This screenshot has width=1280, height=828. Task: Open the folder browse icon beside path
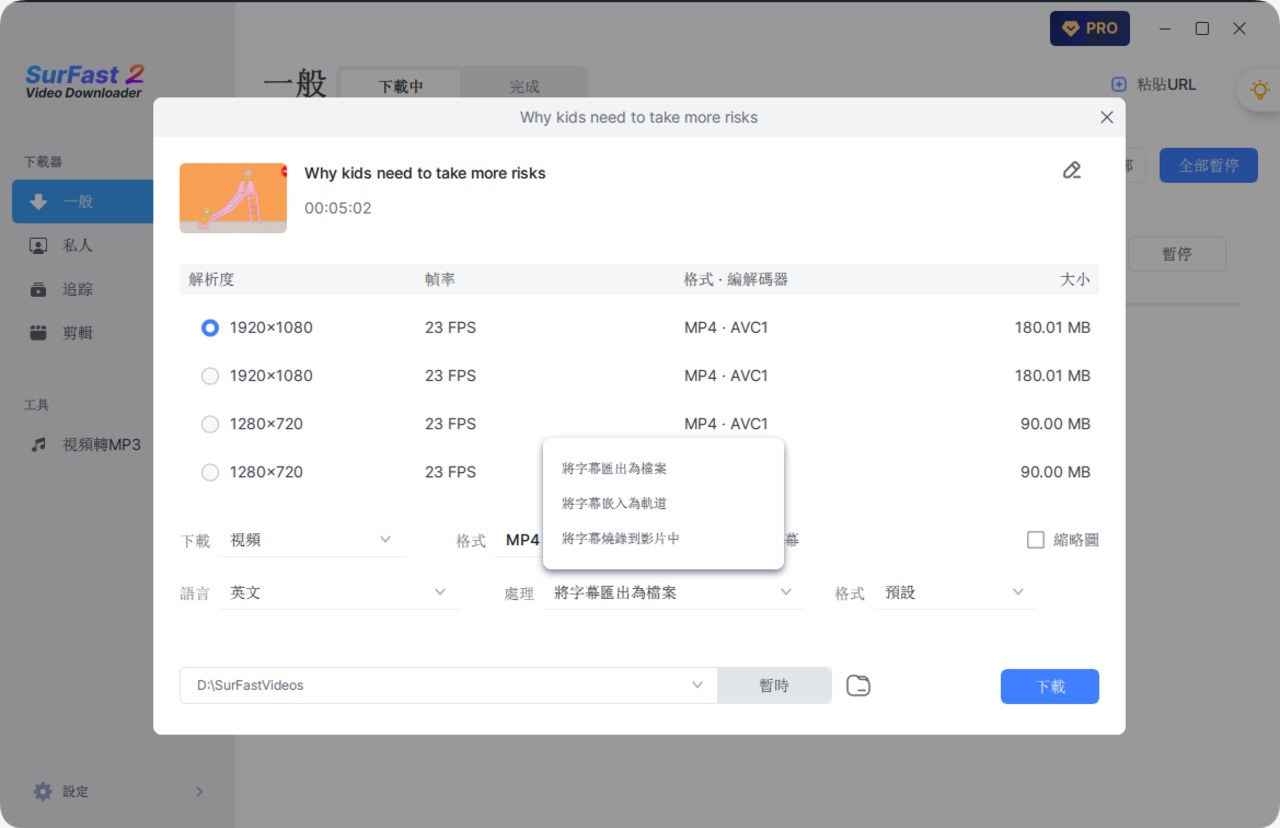pyautogui.click(x=857, y=686)
